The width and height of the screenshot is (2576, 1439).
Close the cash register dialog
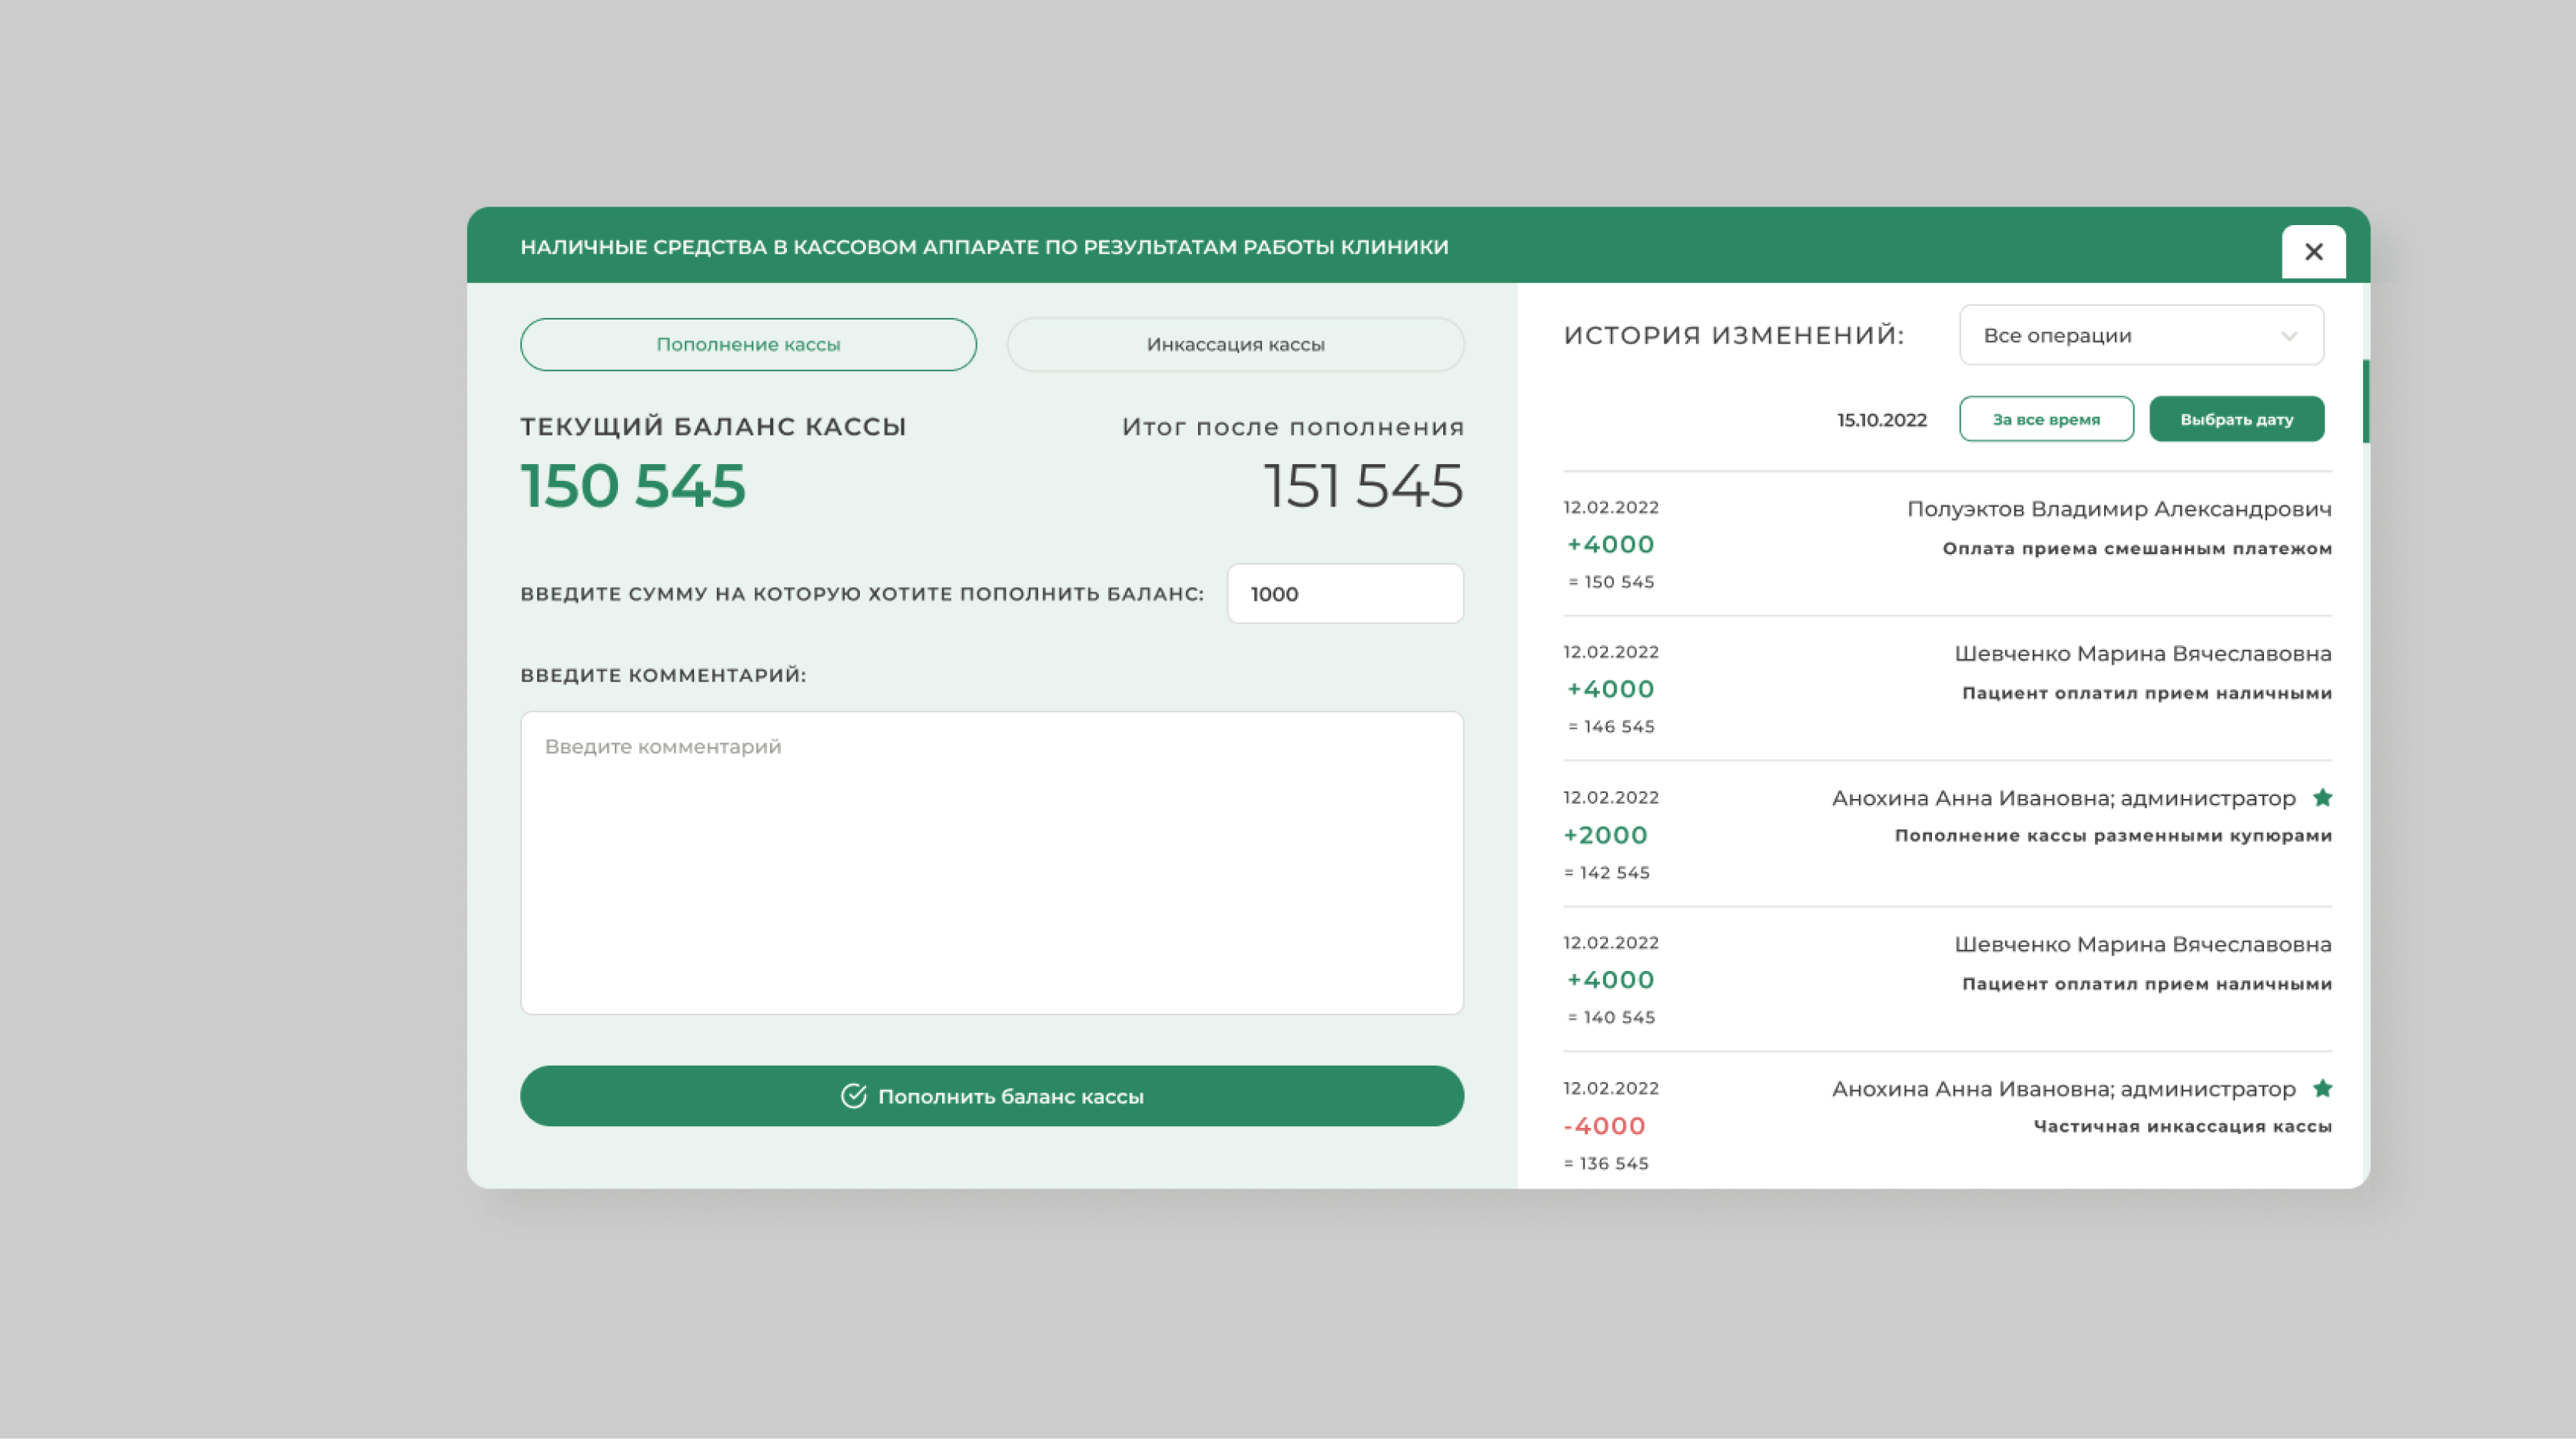click(2313, 252)
